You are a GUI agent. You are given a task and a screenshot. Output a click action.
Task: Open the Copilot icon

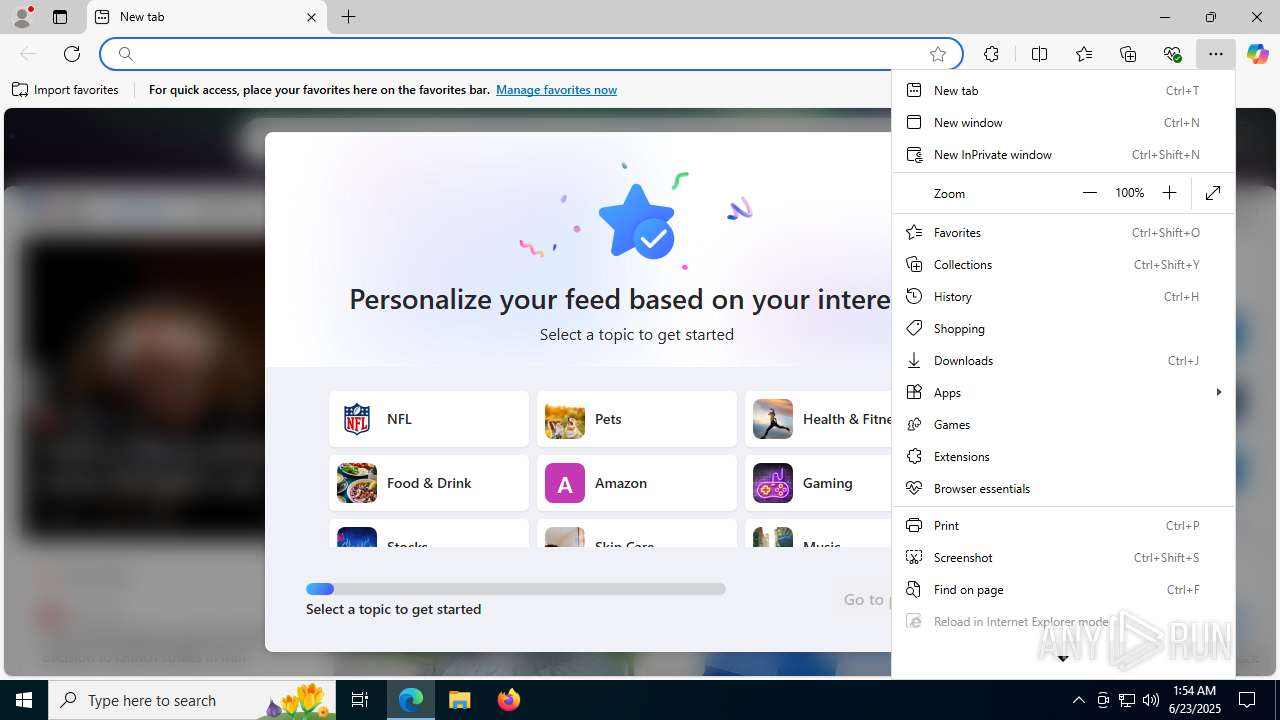(1258, 54)
